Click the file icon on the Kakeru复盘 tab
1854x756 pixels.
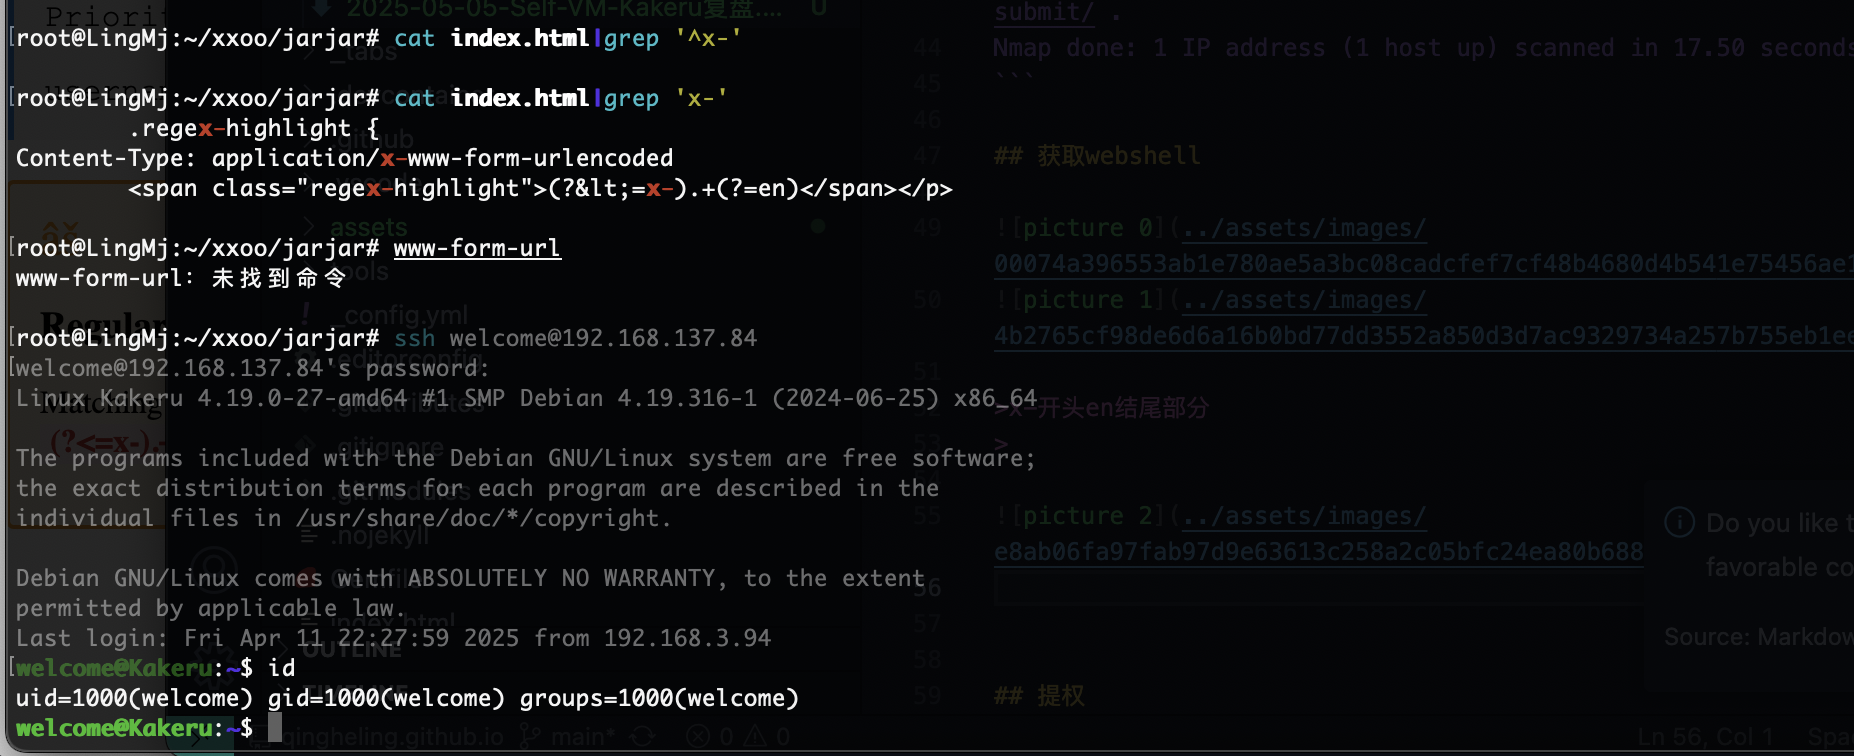tap(321, 8)
